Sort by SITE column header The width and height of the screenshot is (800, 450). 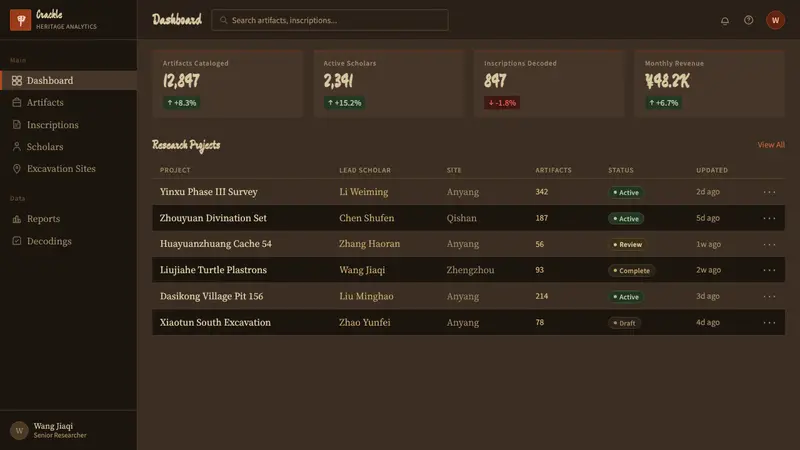click(x=454, y=170)
